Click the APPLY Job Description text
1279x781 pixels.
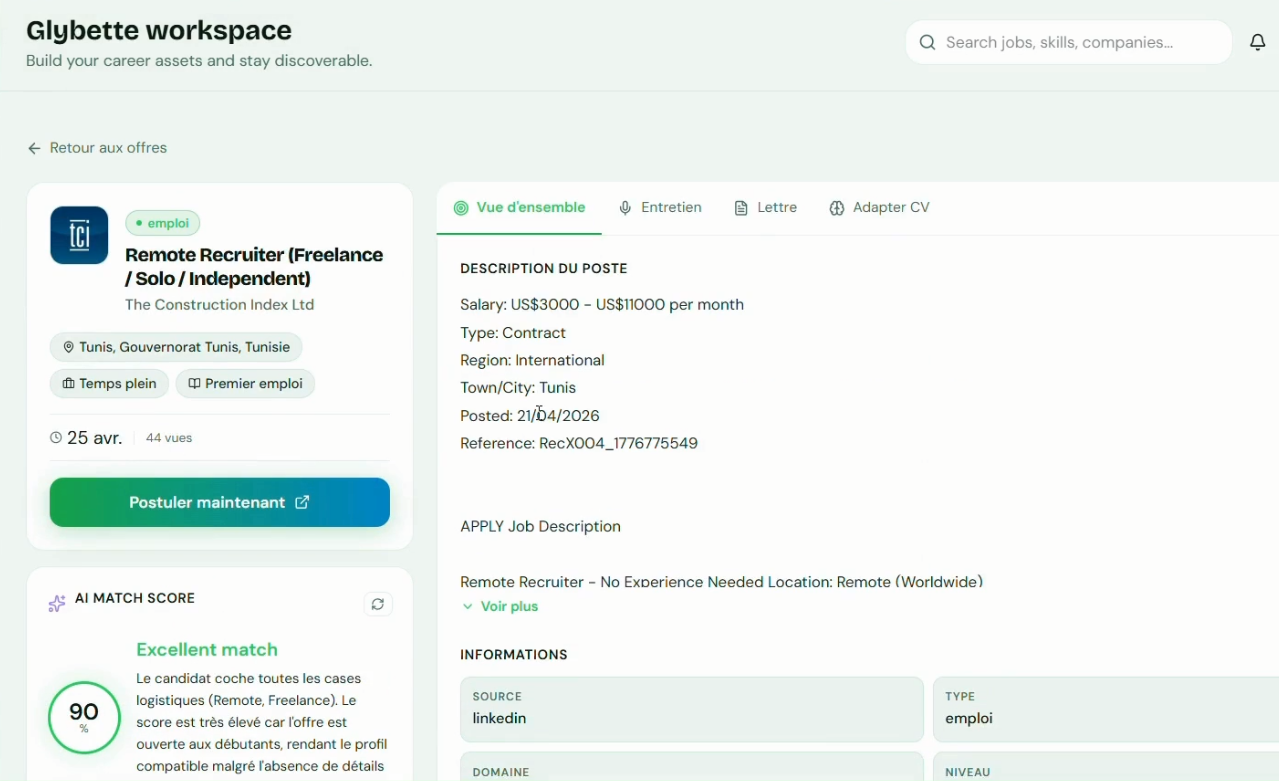coord(540,527)
